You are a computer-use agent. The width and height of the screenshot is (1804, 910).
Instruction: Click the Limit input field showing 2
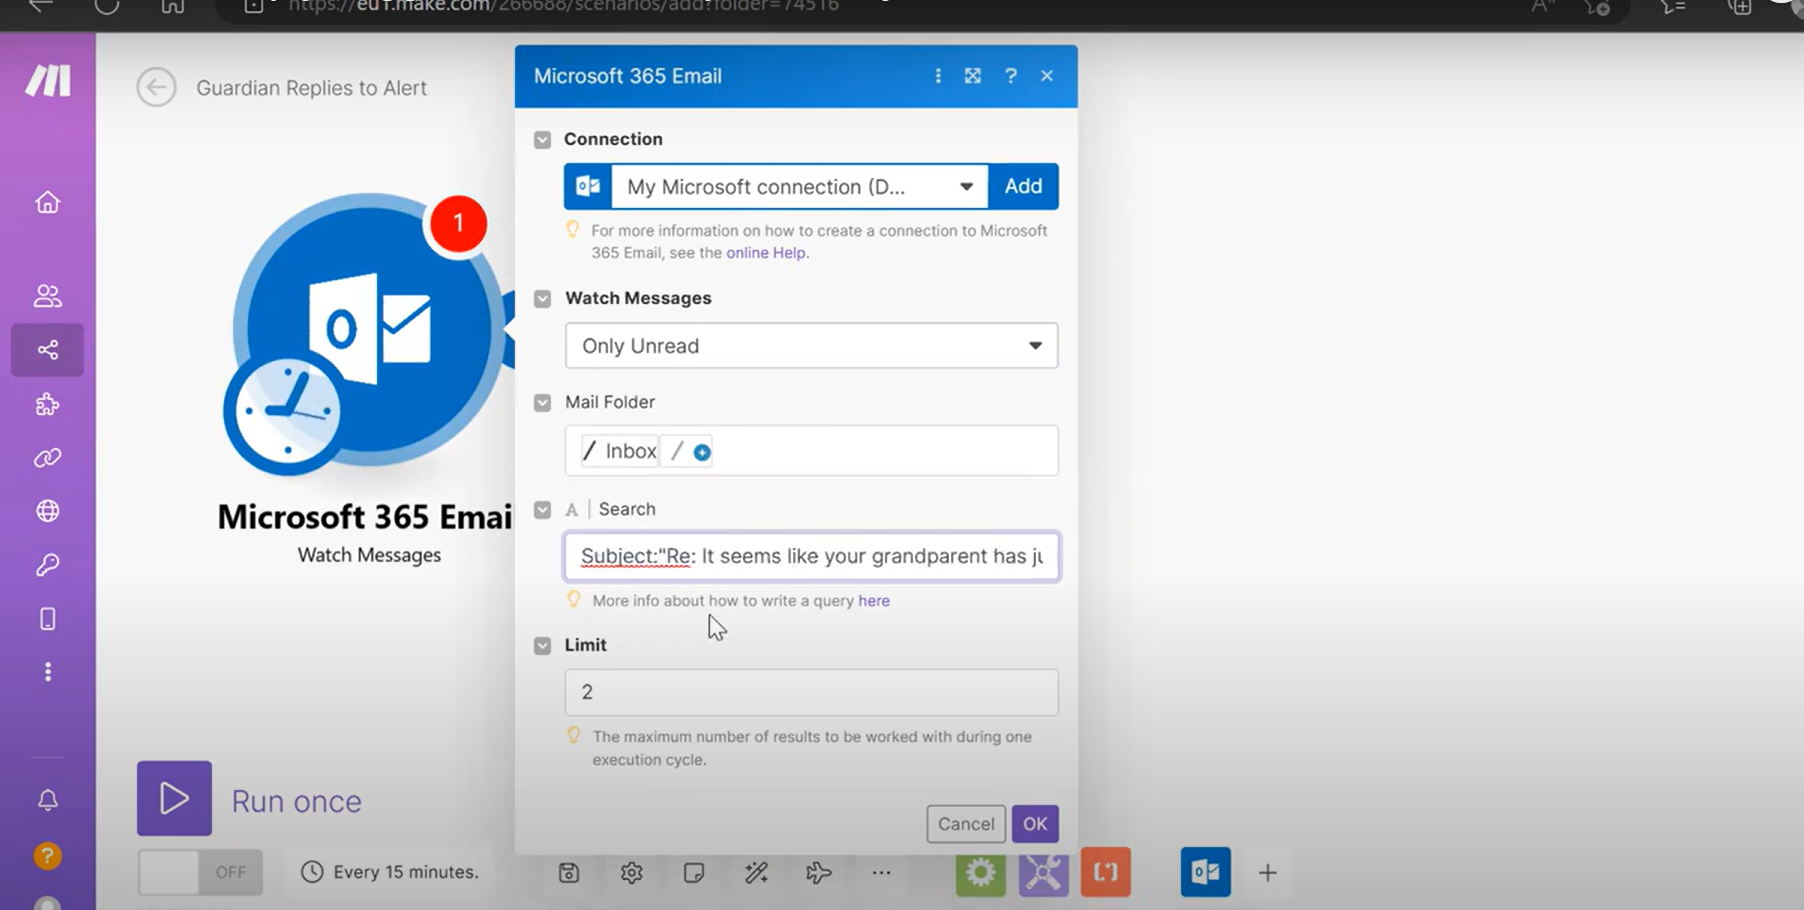(811, 692)
